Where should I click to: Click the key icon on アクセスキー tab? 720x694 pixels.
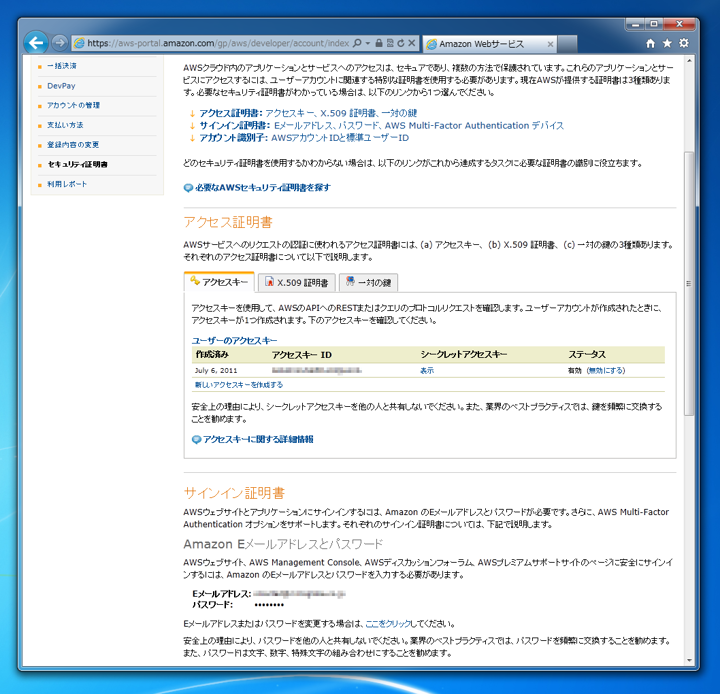point(195,281)
